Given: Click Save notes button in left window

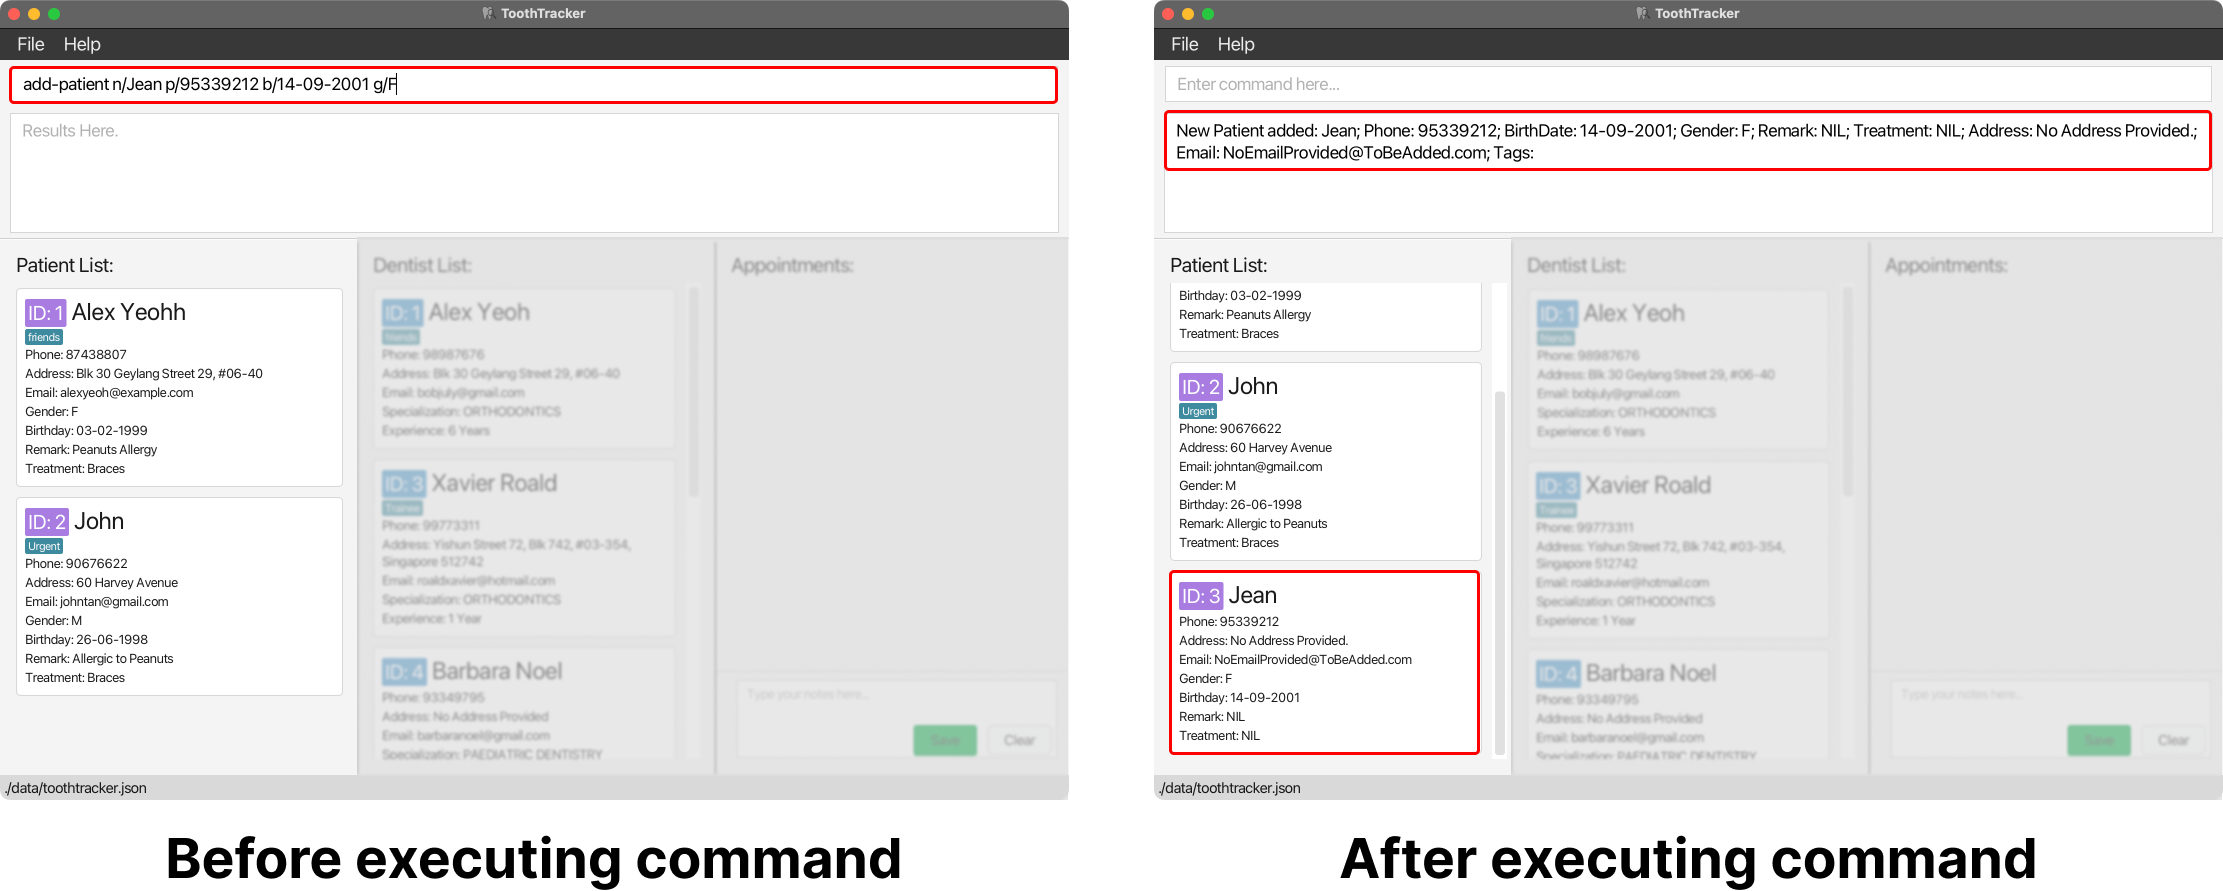Looking at the screenshot, I should point(945,740).
